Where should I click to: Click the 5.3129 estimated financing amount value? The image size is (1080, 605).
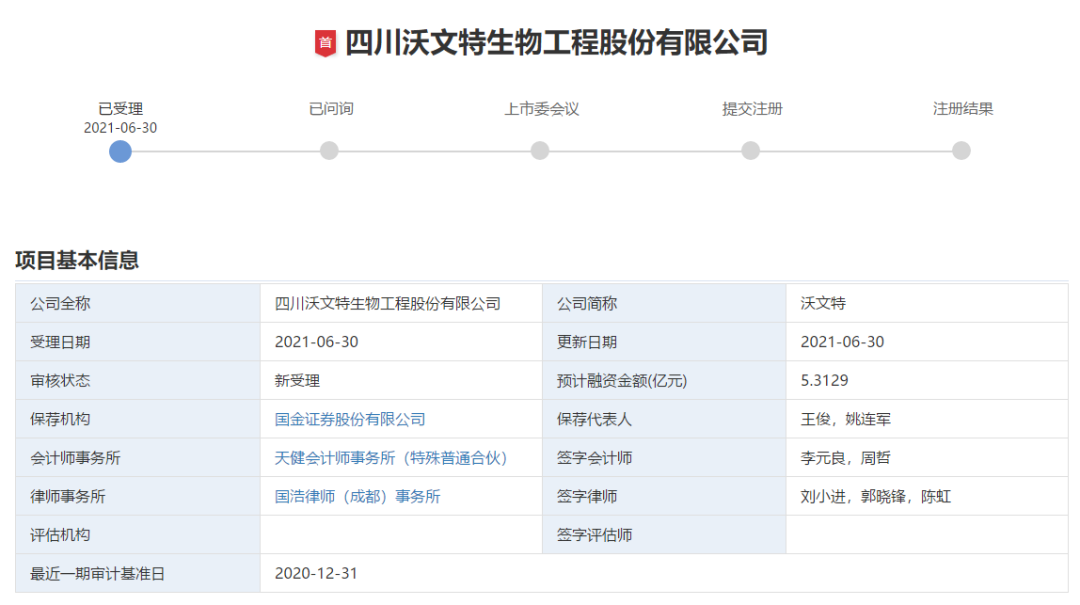[x=824, y=381]
